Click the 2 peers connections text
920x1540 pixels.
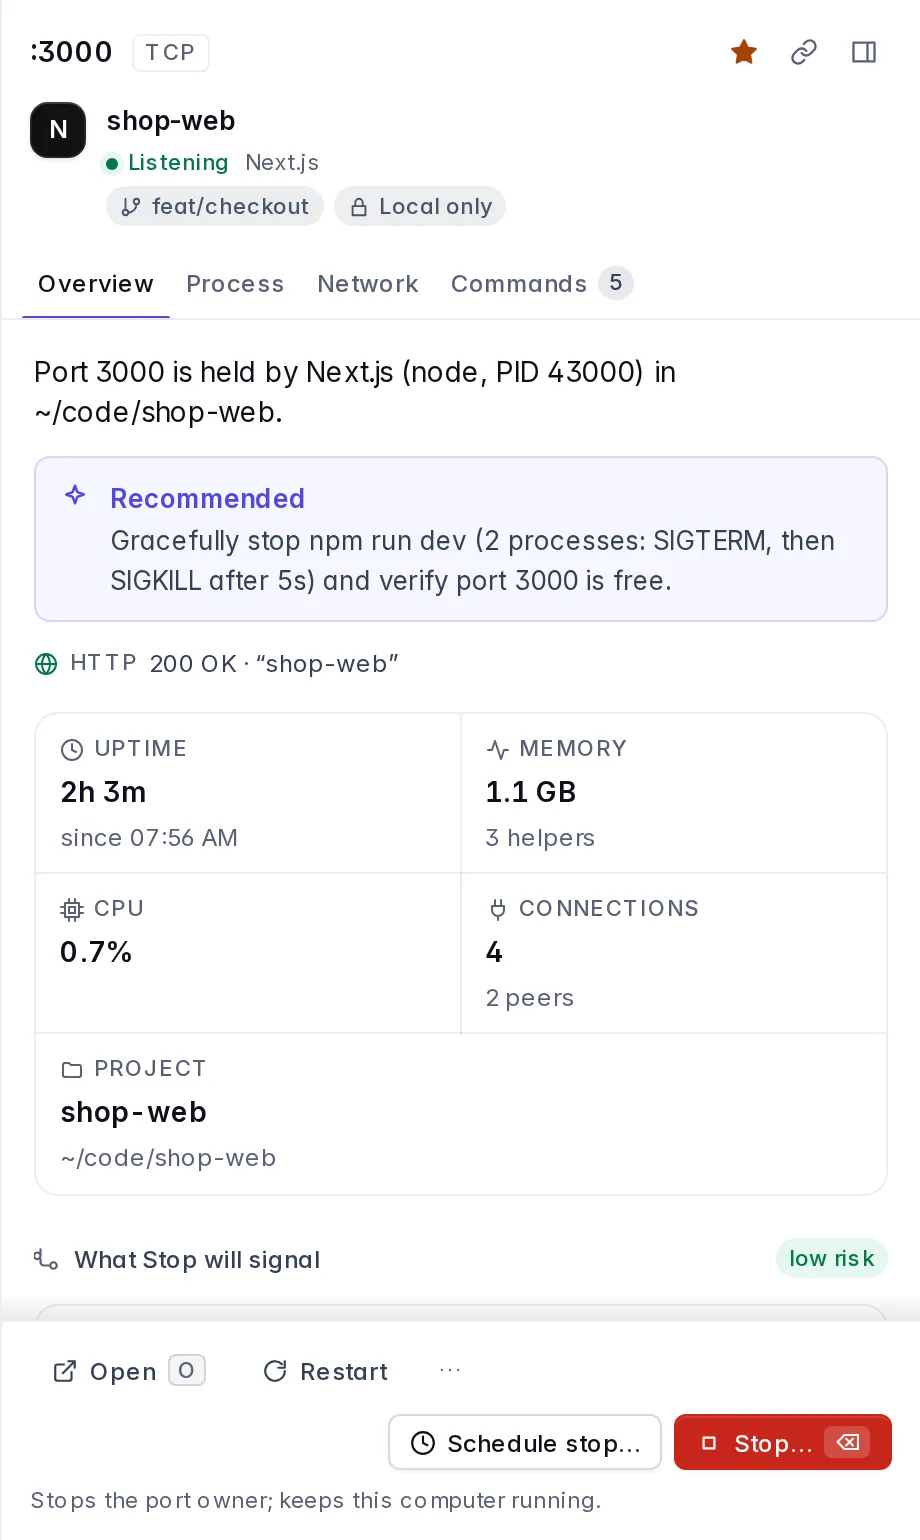tap(530, 998)
